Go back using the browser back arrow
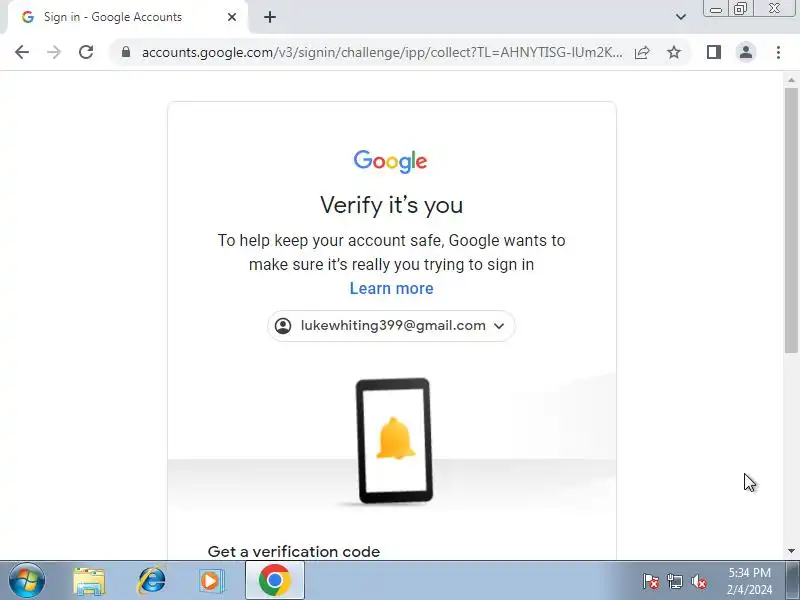 point(22,52)
